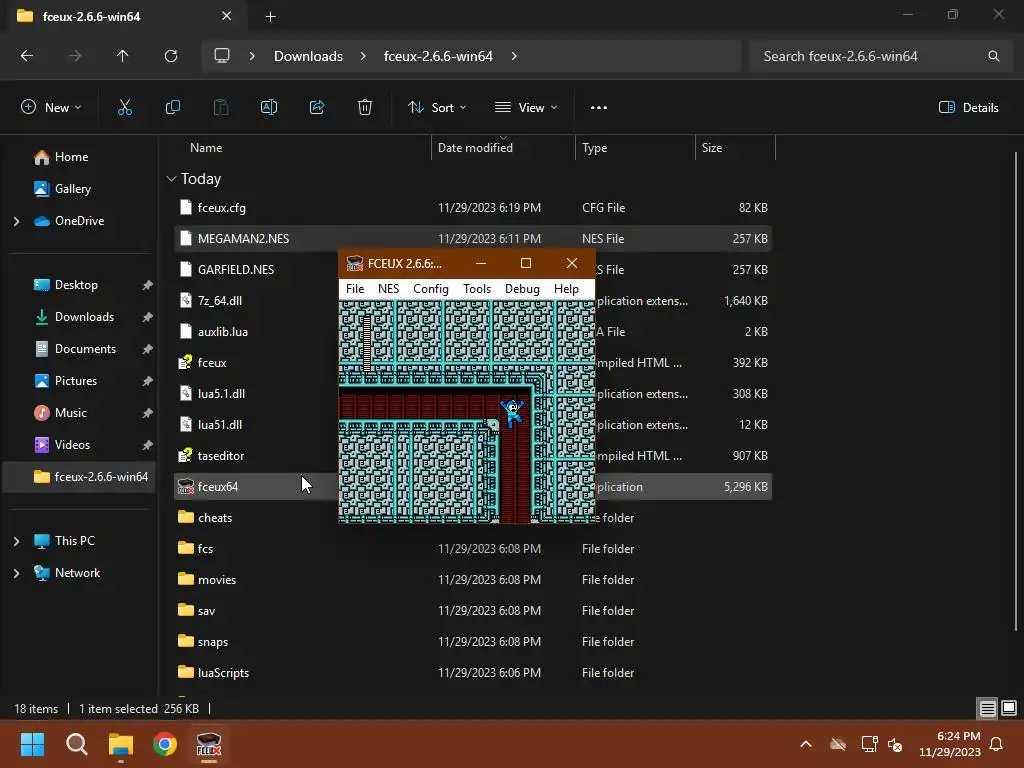The image size is (1024, 768).
Task: Click Downloads in address breadcrumb
Action: tap(308, 56)
